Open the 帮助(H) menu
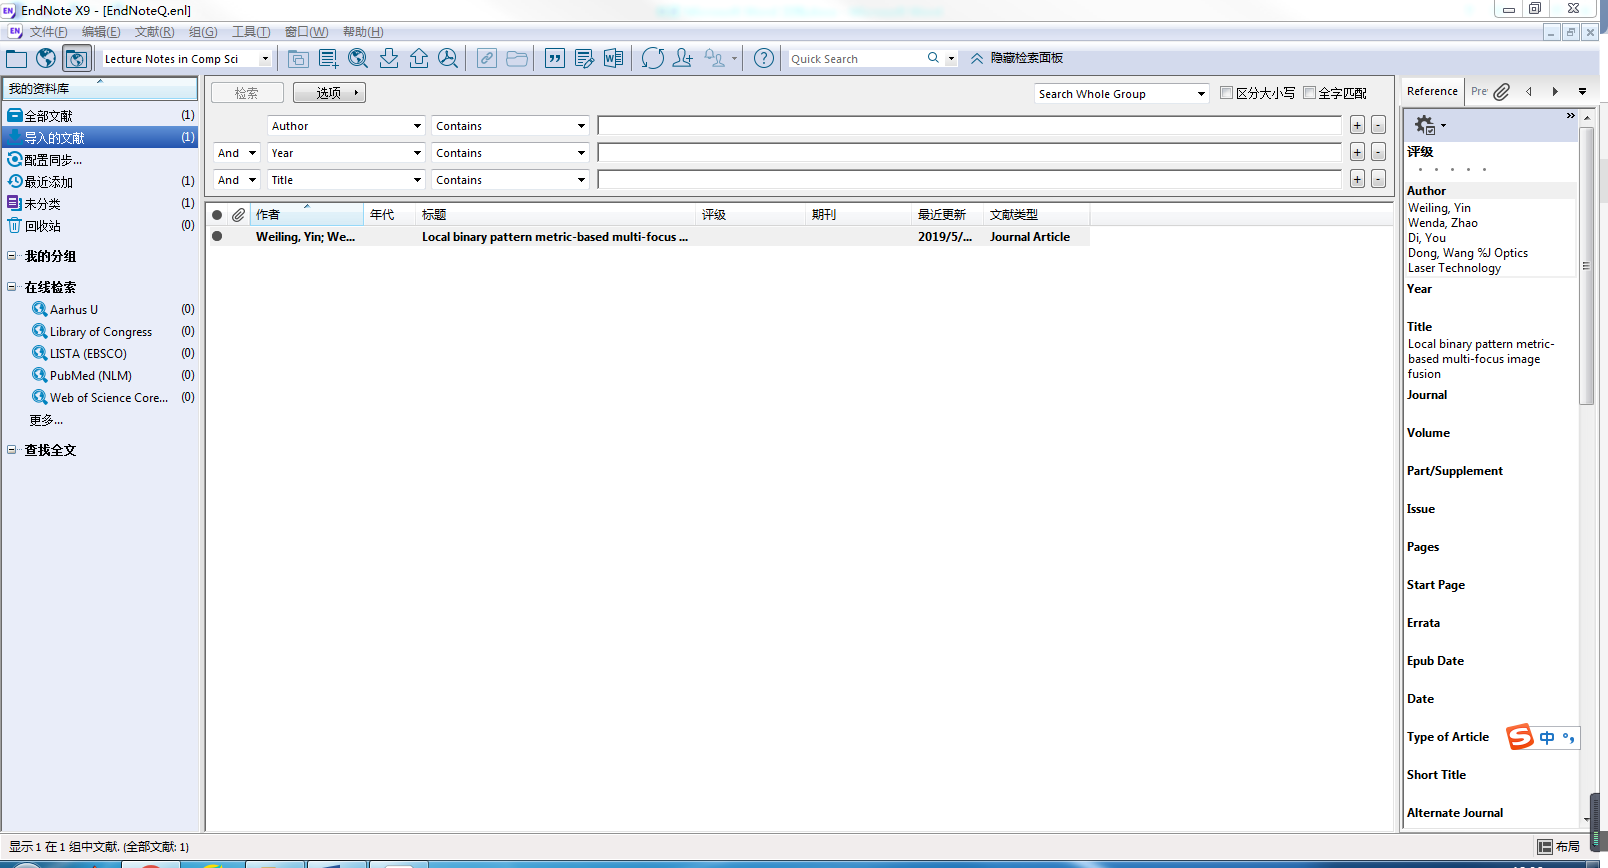Viewport: 1608px width, 868px height. pyautogui.click(x=363, y=32)
